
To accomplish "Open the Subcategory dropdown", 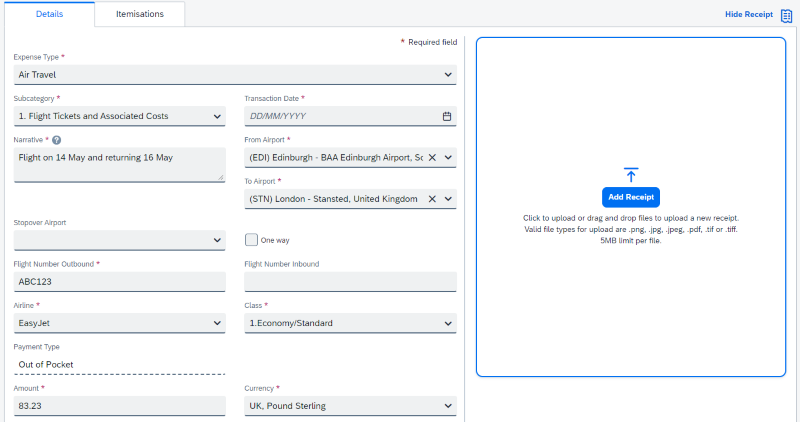I will [x=217, y=116].
